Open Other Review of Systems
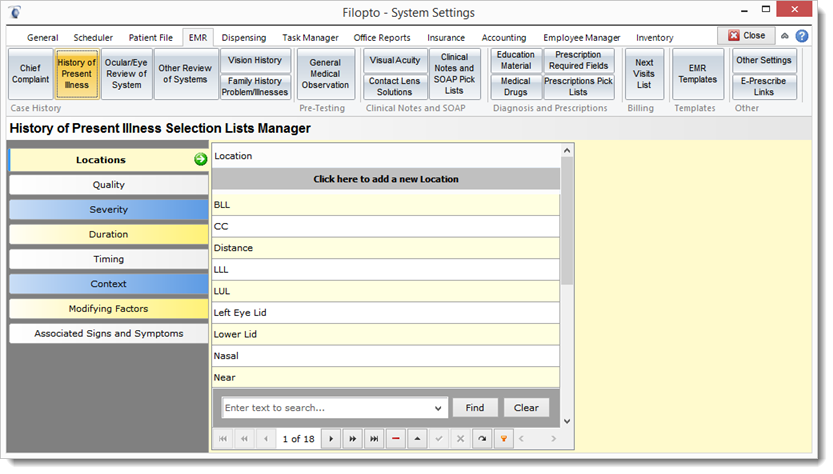The image size is (833, 474). click(185, 74)
